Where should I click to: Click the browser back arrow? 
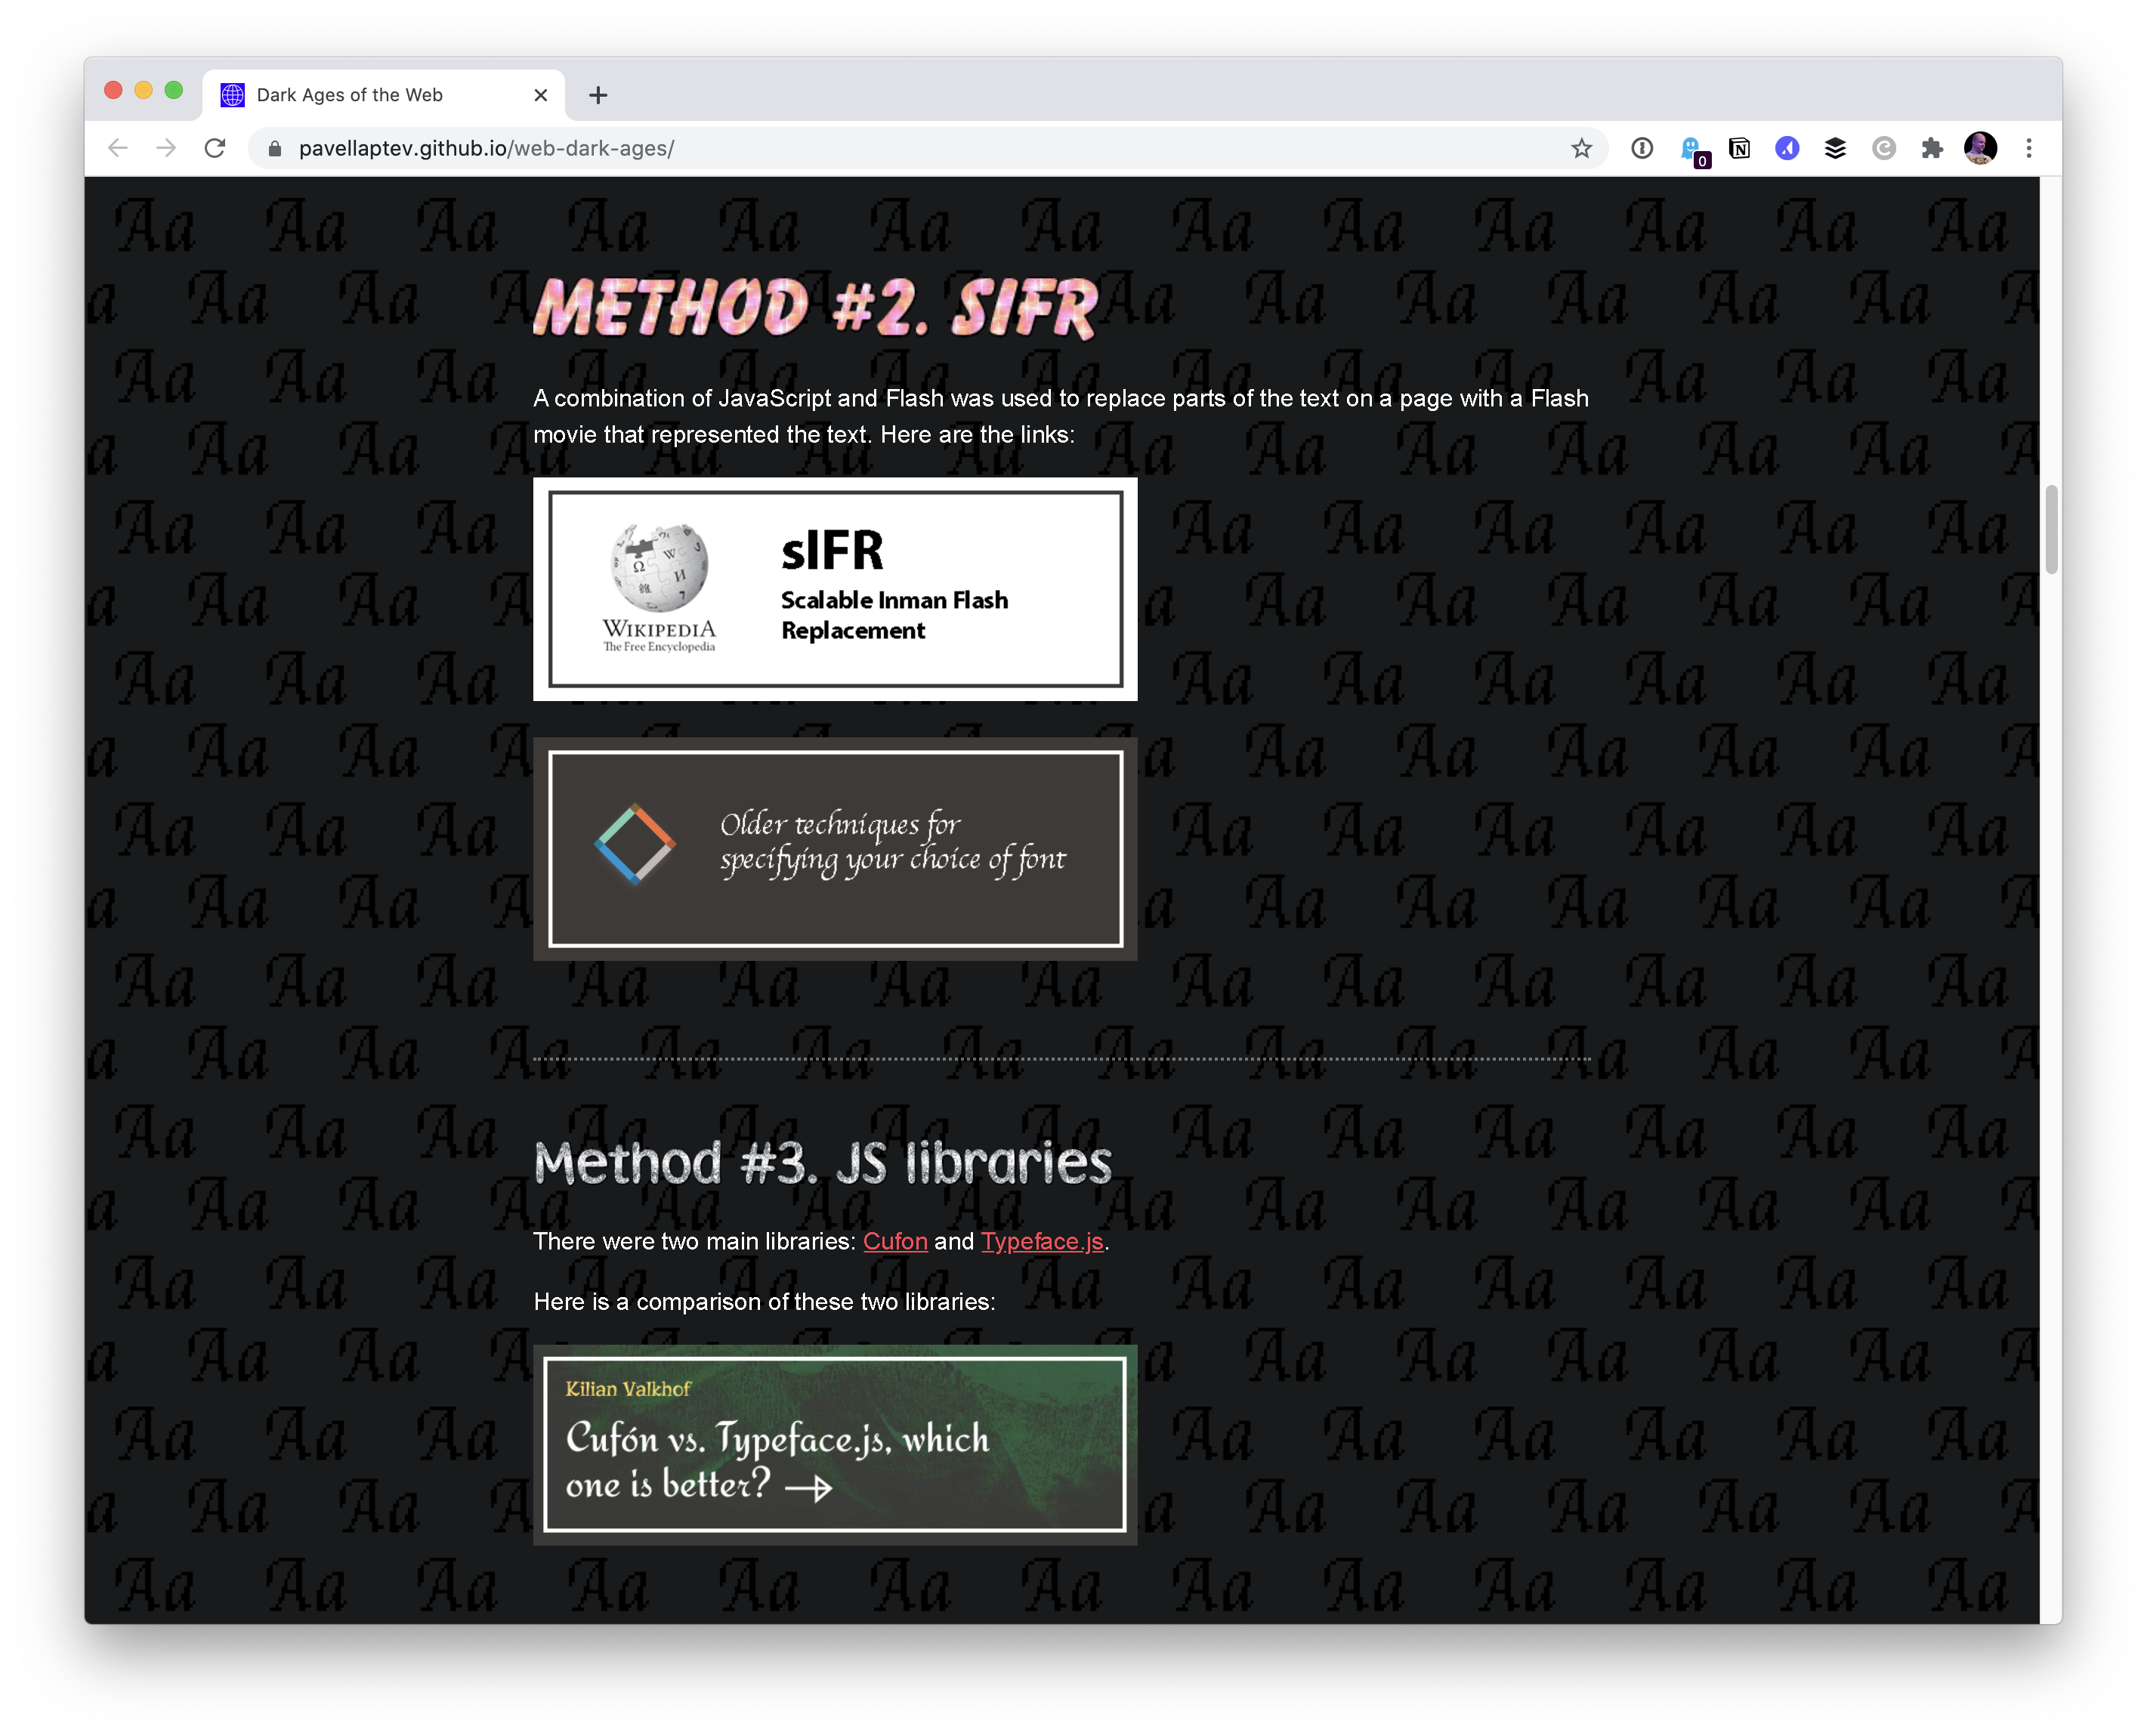[118, 148]
